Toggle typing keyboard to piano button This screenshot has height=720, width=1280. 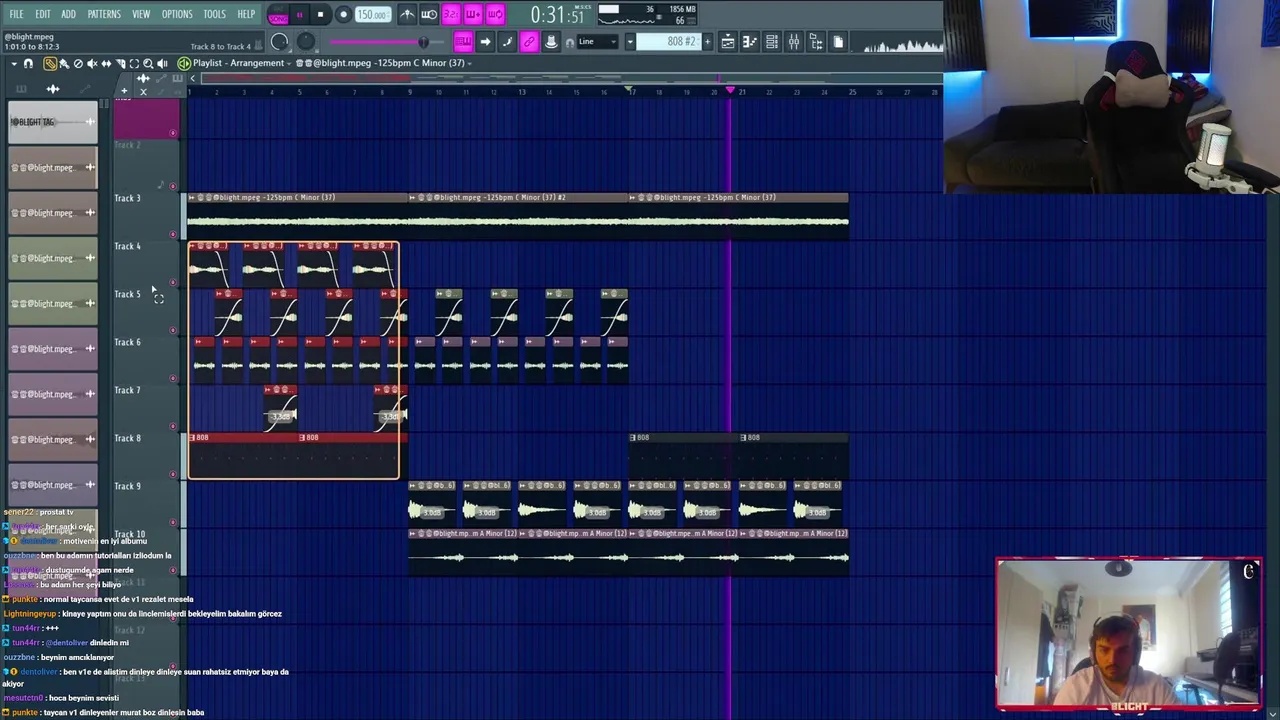coord(463,42)
